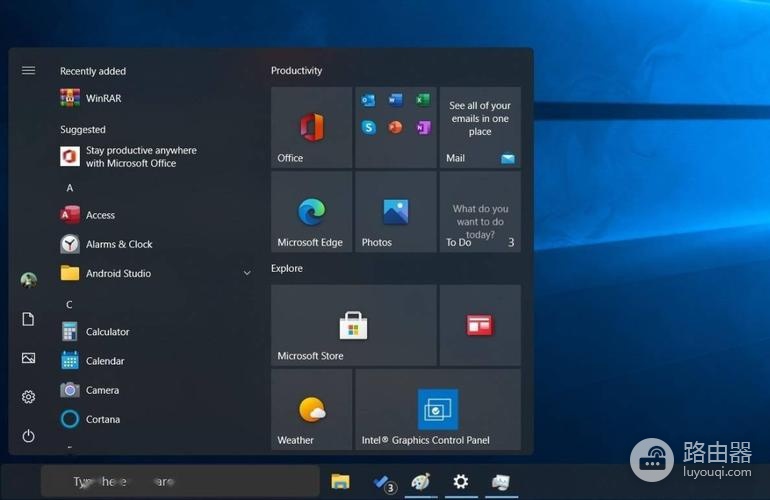Open Excel in the Office apps tile
Image resolution: width=770 pixels, height=500 pixels.
423,100
